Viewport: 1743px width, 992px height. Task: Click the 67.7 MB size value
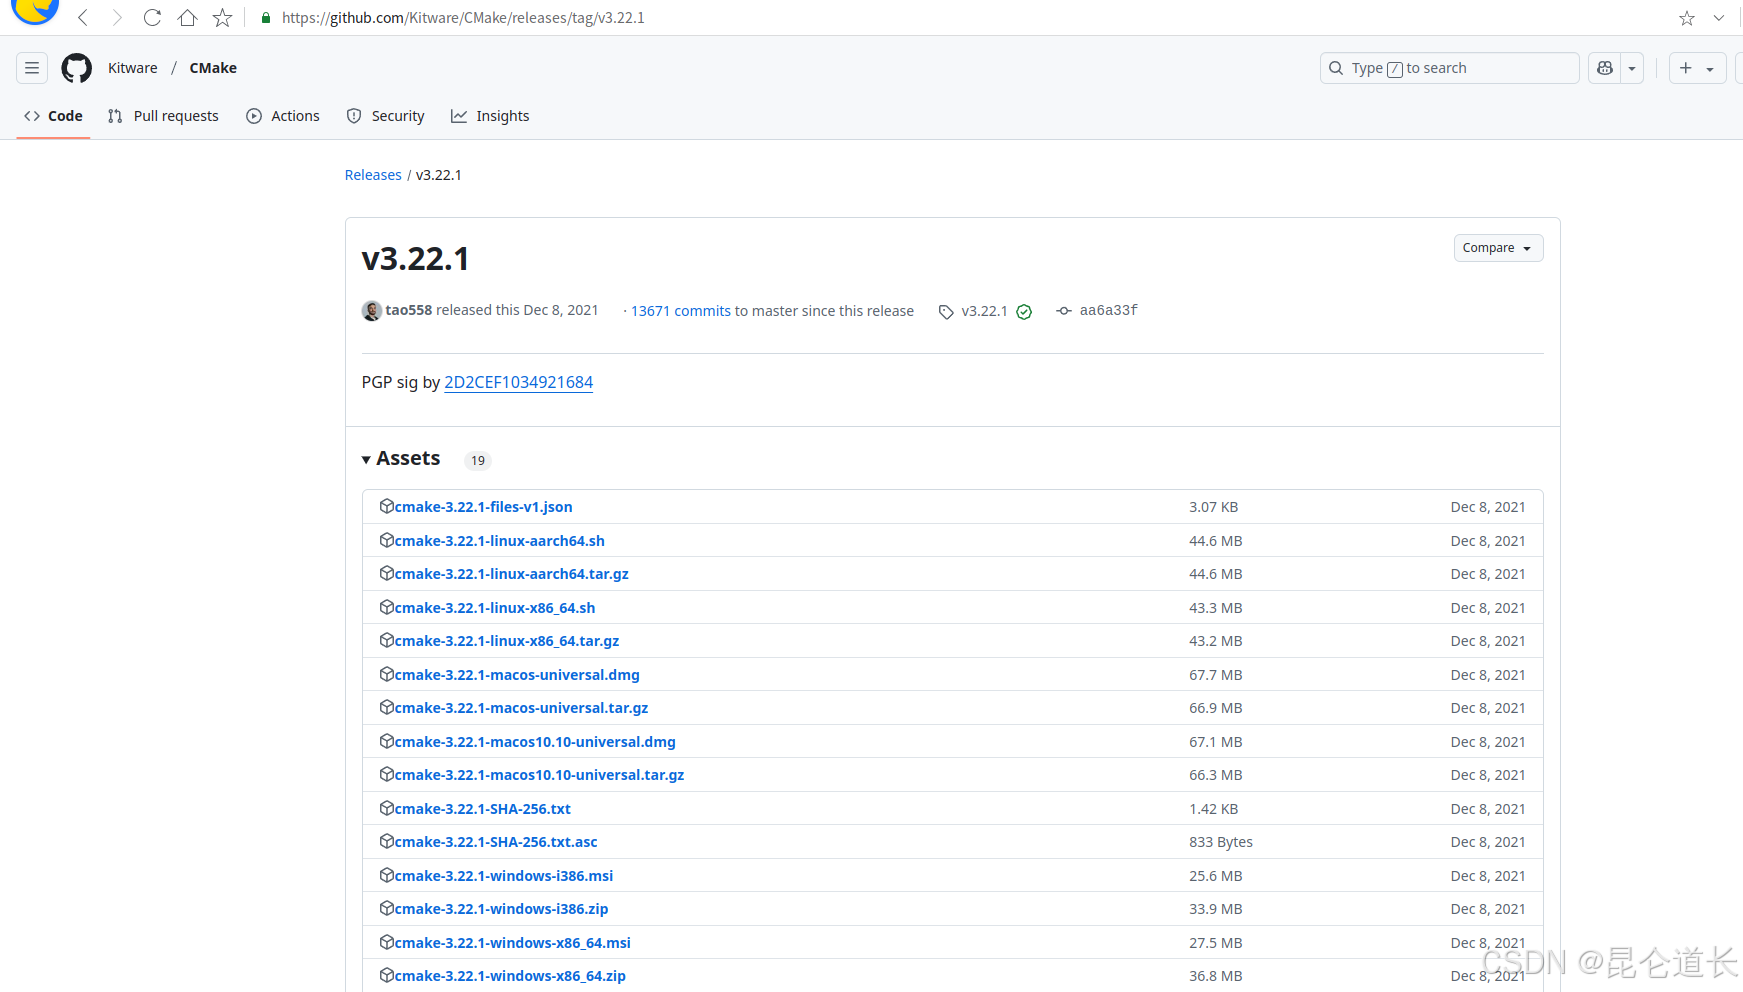1216,675
